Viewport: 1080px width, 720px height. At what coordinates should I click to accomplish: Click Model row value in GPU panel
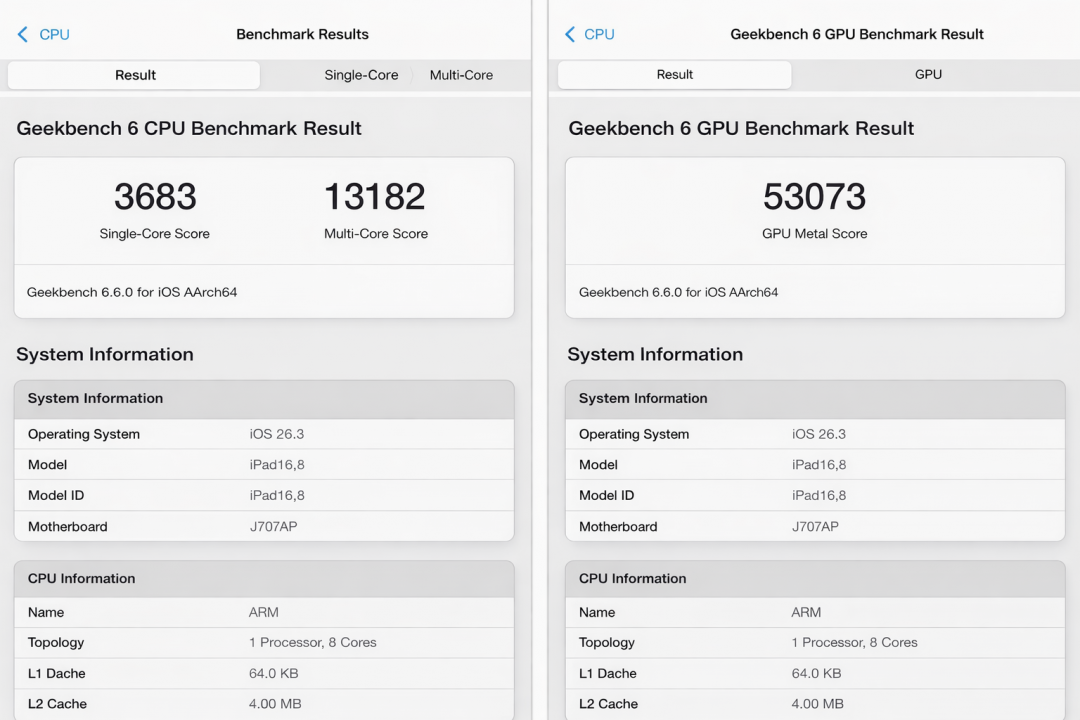pyautogui.click(x=819, y=464)
